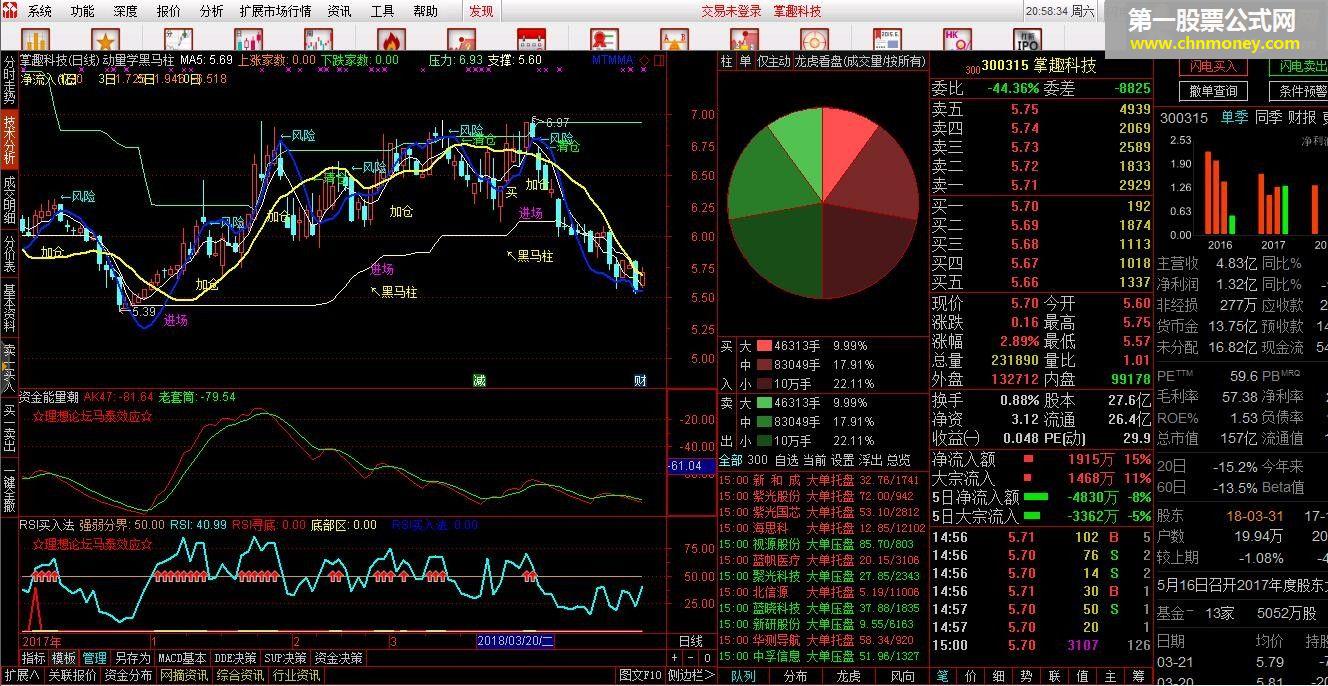Click the small square icon after MTMMA
The height and width of the screenshot is (686, 1328).
point(659,60)
